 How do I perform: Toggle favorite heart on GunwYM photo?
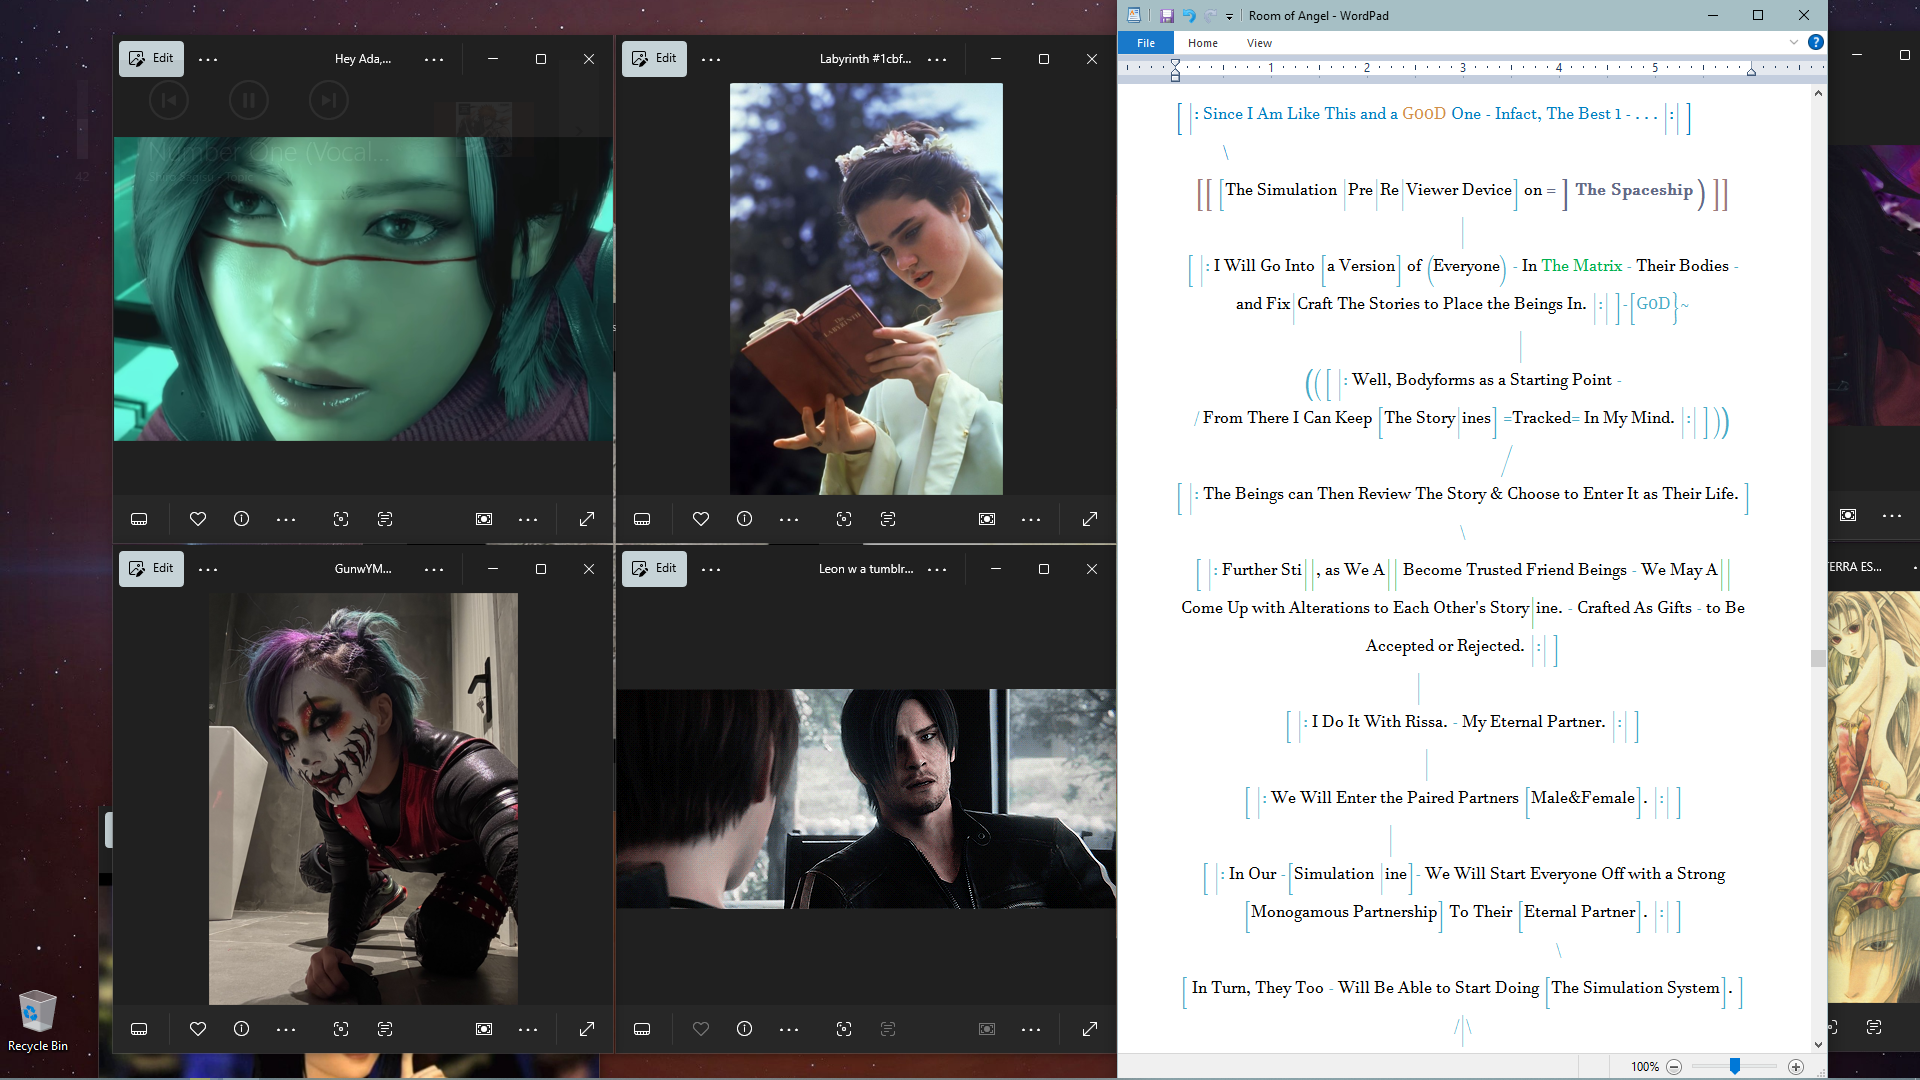pos(198,1029)
